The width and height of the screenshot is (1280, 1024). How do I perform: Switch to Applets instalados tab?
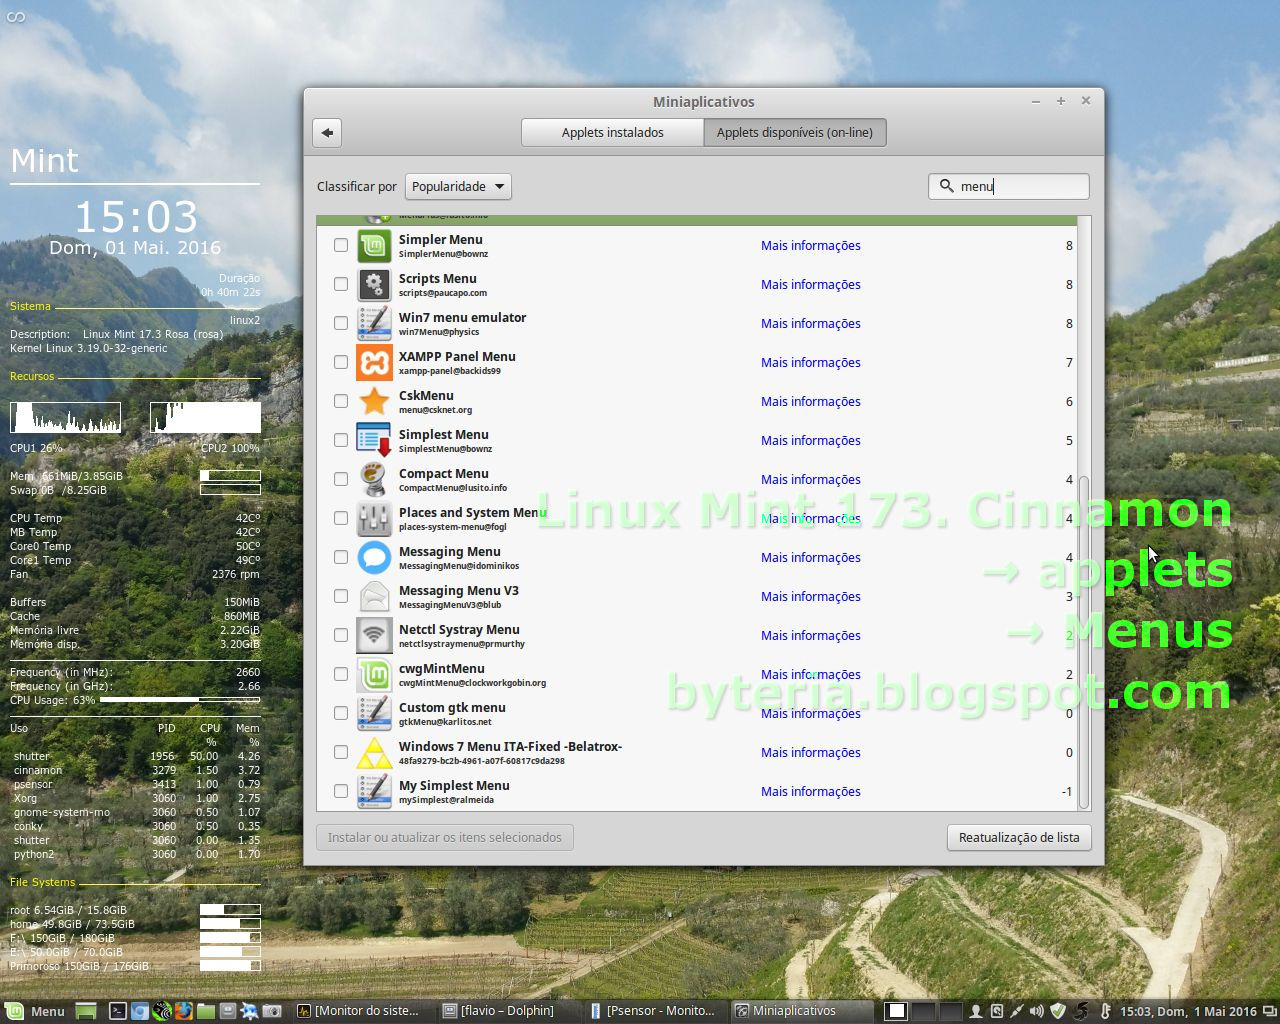point(612,132)
